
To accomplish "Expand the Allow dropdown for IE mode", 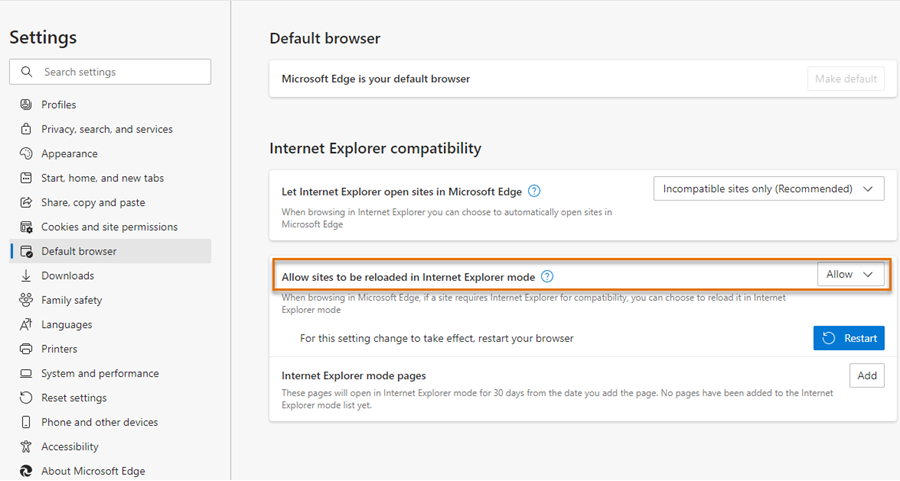I will tap(850, 275).
